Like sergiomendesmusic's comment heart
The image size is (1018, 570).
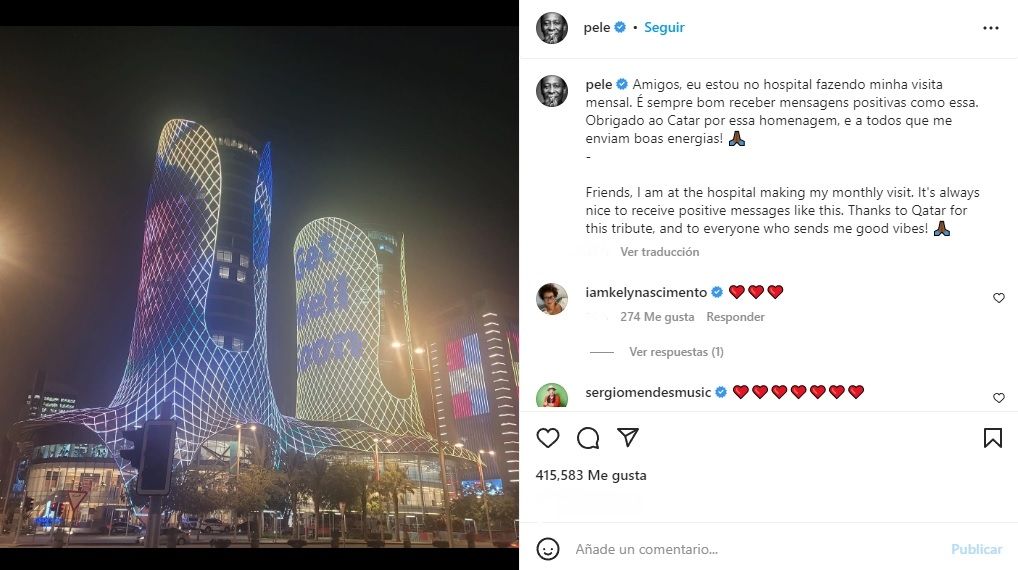click(999, 398)
